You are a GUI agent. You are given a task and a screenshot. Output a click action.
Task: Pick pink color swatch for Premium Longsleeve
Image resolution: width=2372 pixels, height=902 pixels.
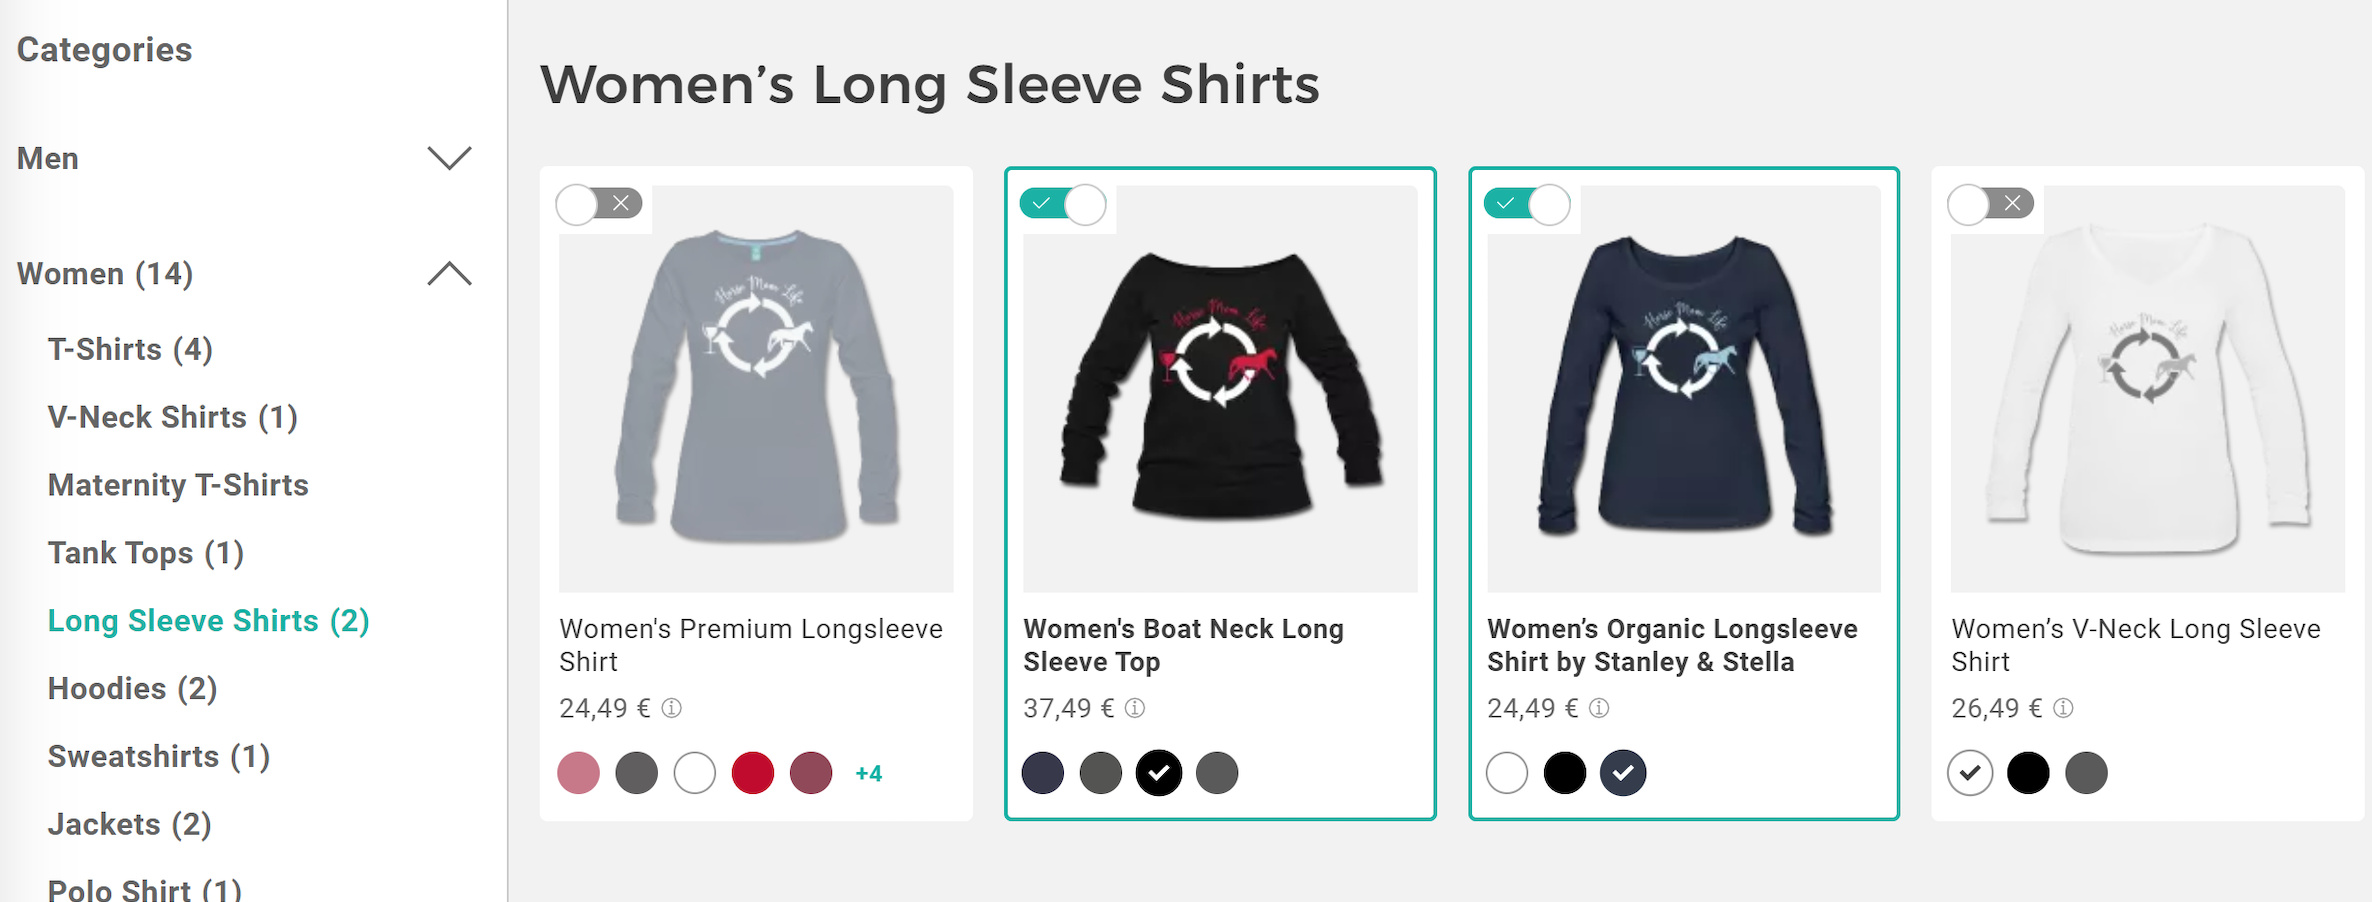point(578,773)
